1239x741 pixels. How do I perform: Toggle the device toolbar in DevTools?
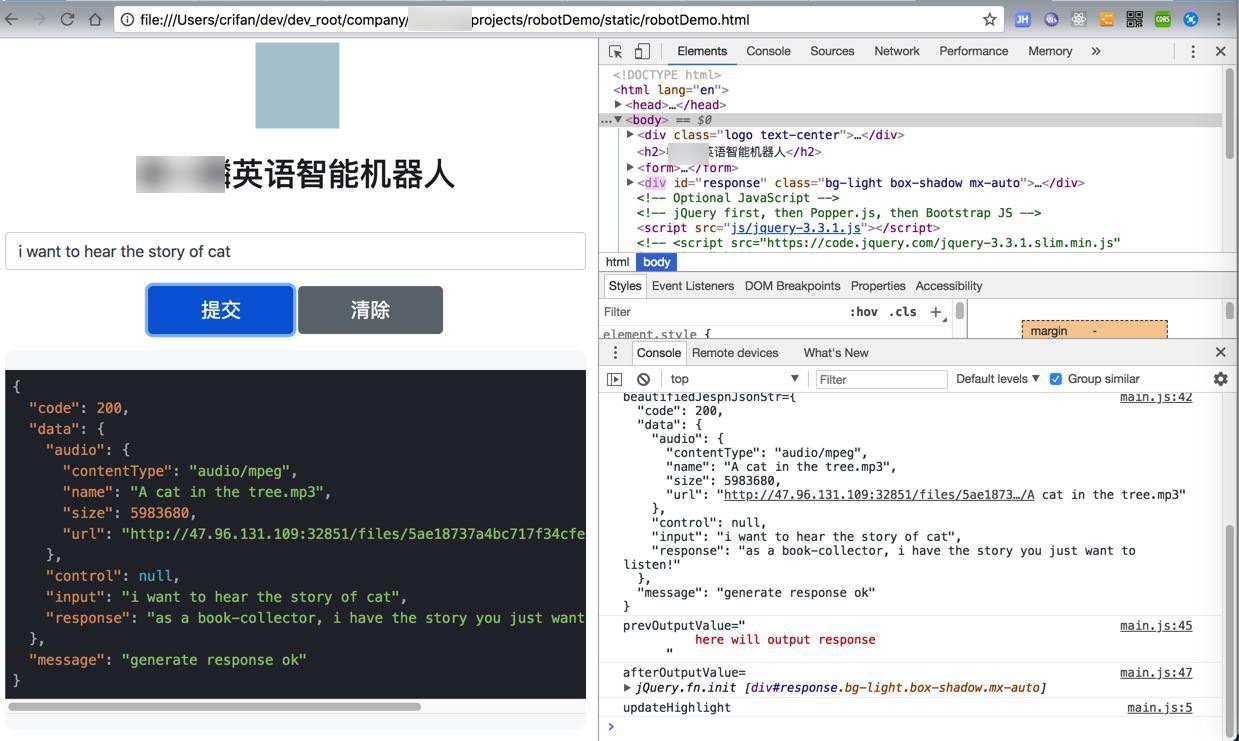pos(642,51)
